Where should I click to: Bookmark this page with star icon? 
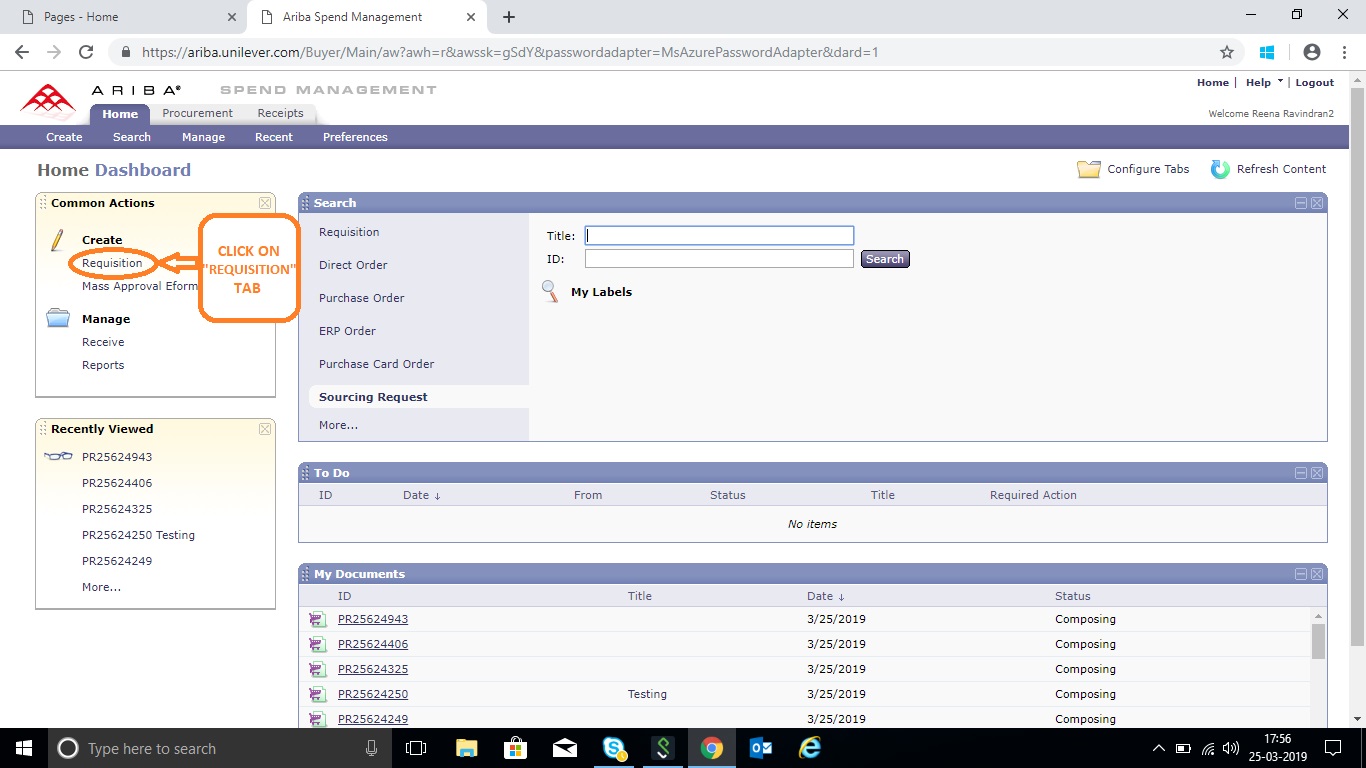[1227, 52]
